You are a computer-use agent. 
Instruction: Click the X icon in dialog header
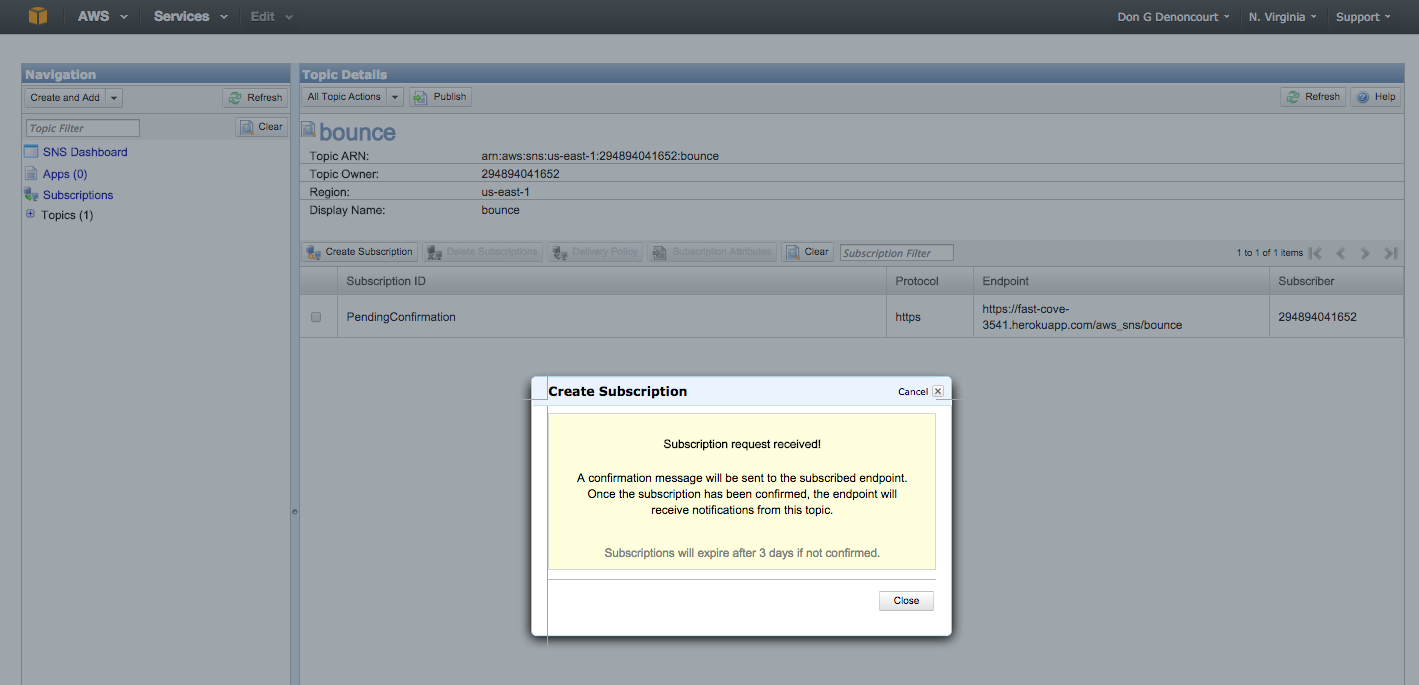(x=938, y=391)
